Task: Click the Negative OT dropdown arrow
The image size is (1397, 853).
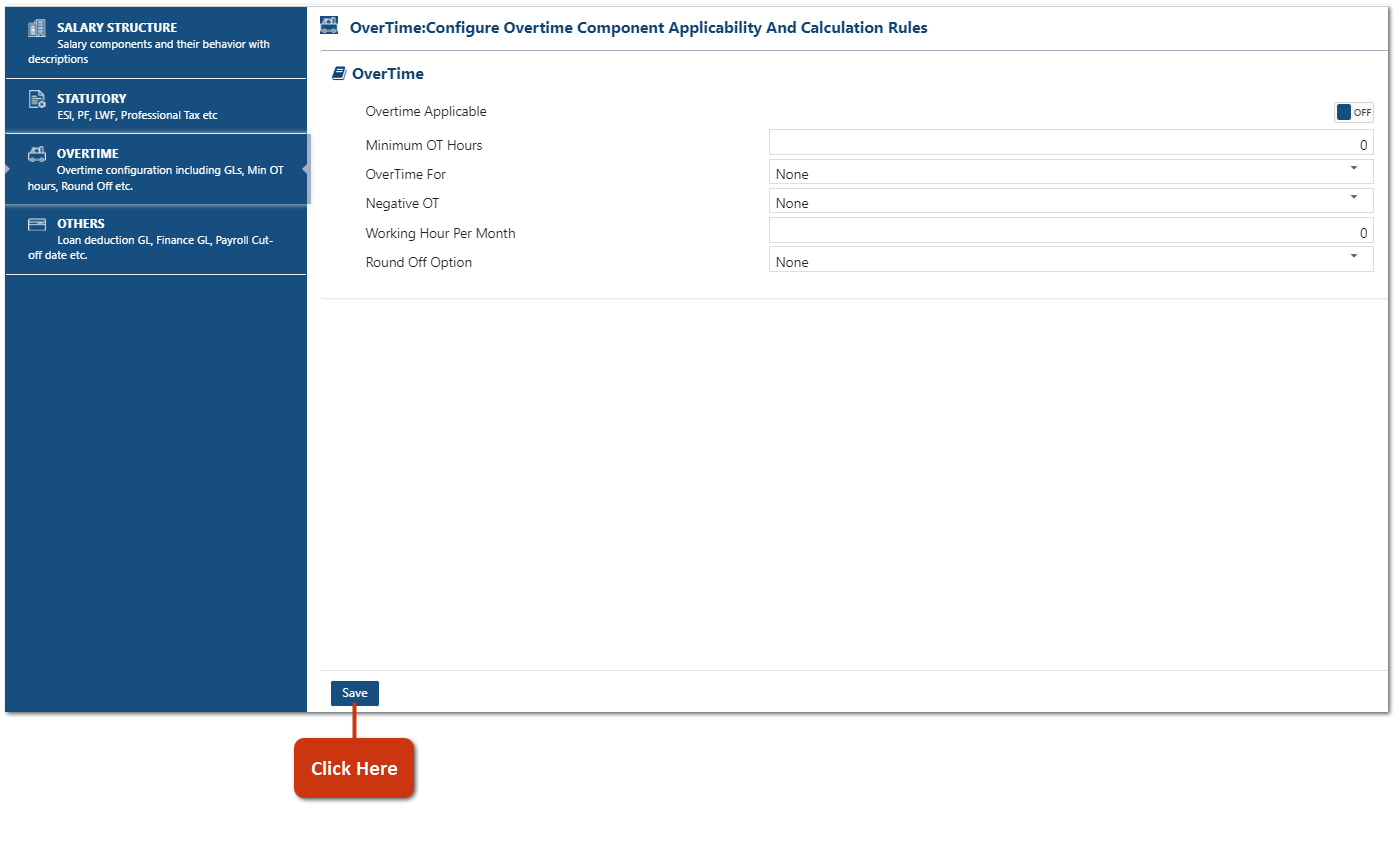Action: [x=1354, y=197]
